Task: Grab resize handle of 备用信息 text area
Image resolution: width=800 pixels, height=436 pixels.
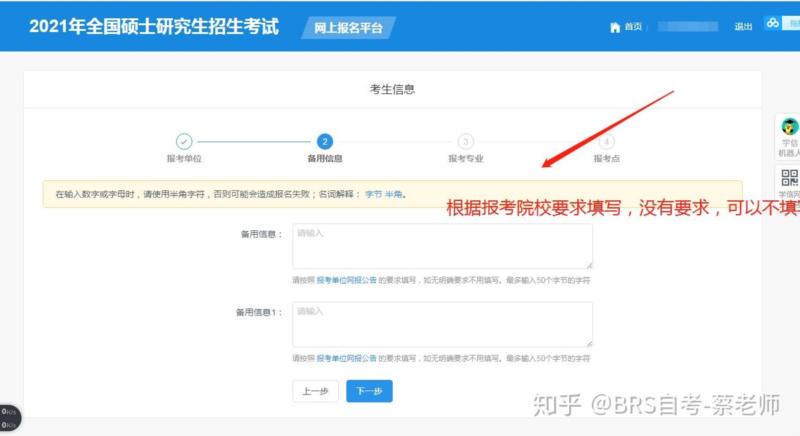Action: (589, 266)
